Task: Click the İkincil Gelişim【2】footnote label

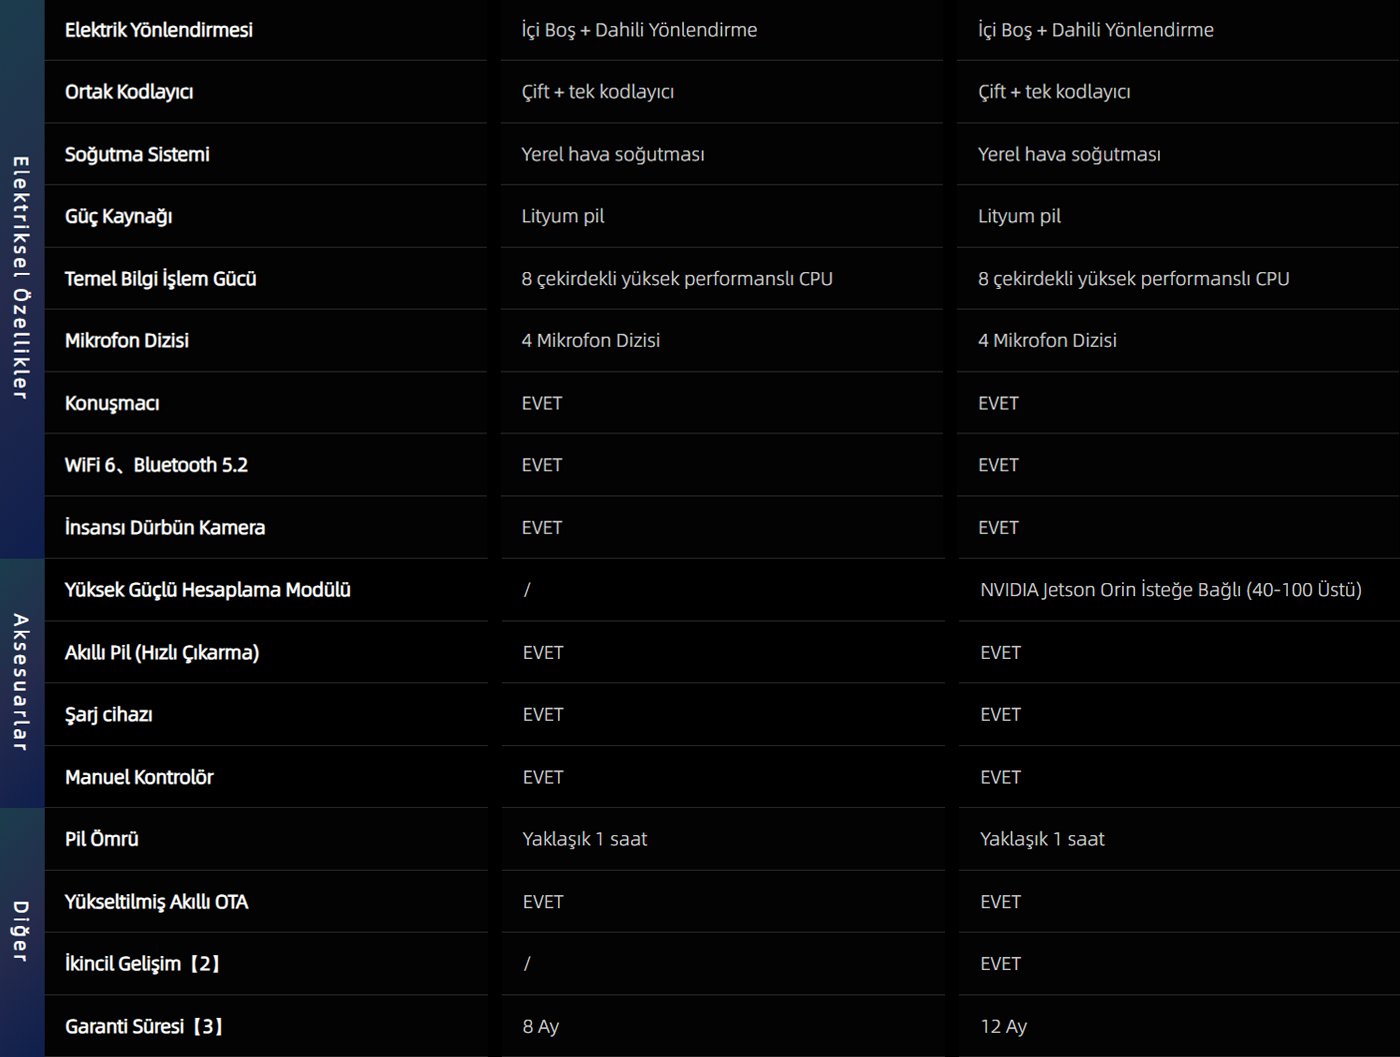Action: 144,964
